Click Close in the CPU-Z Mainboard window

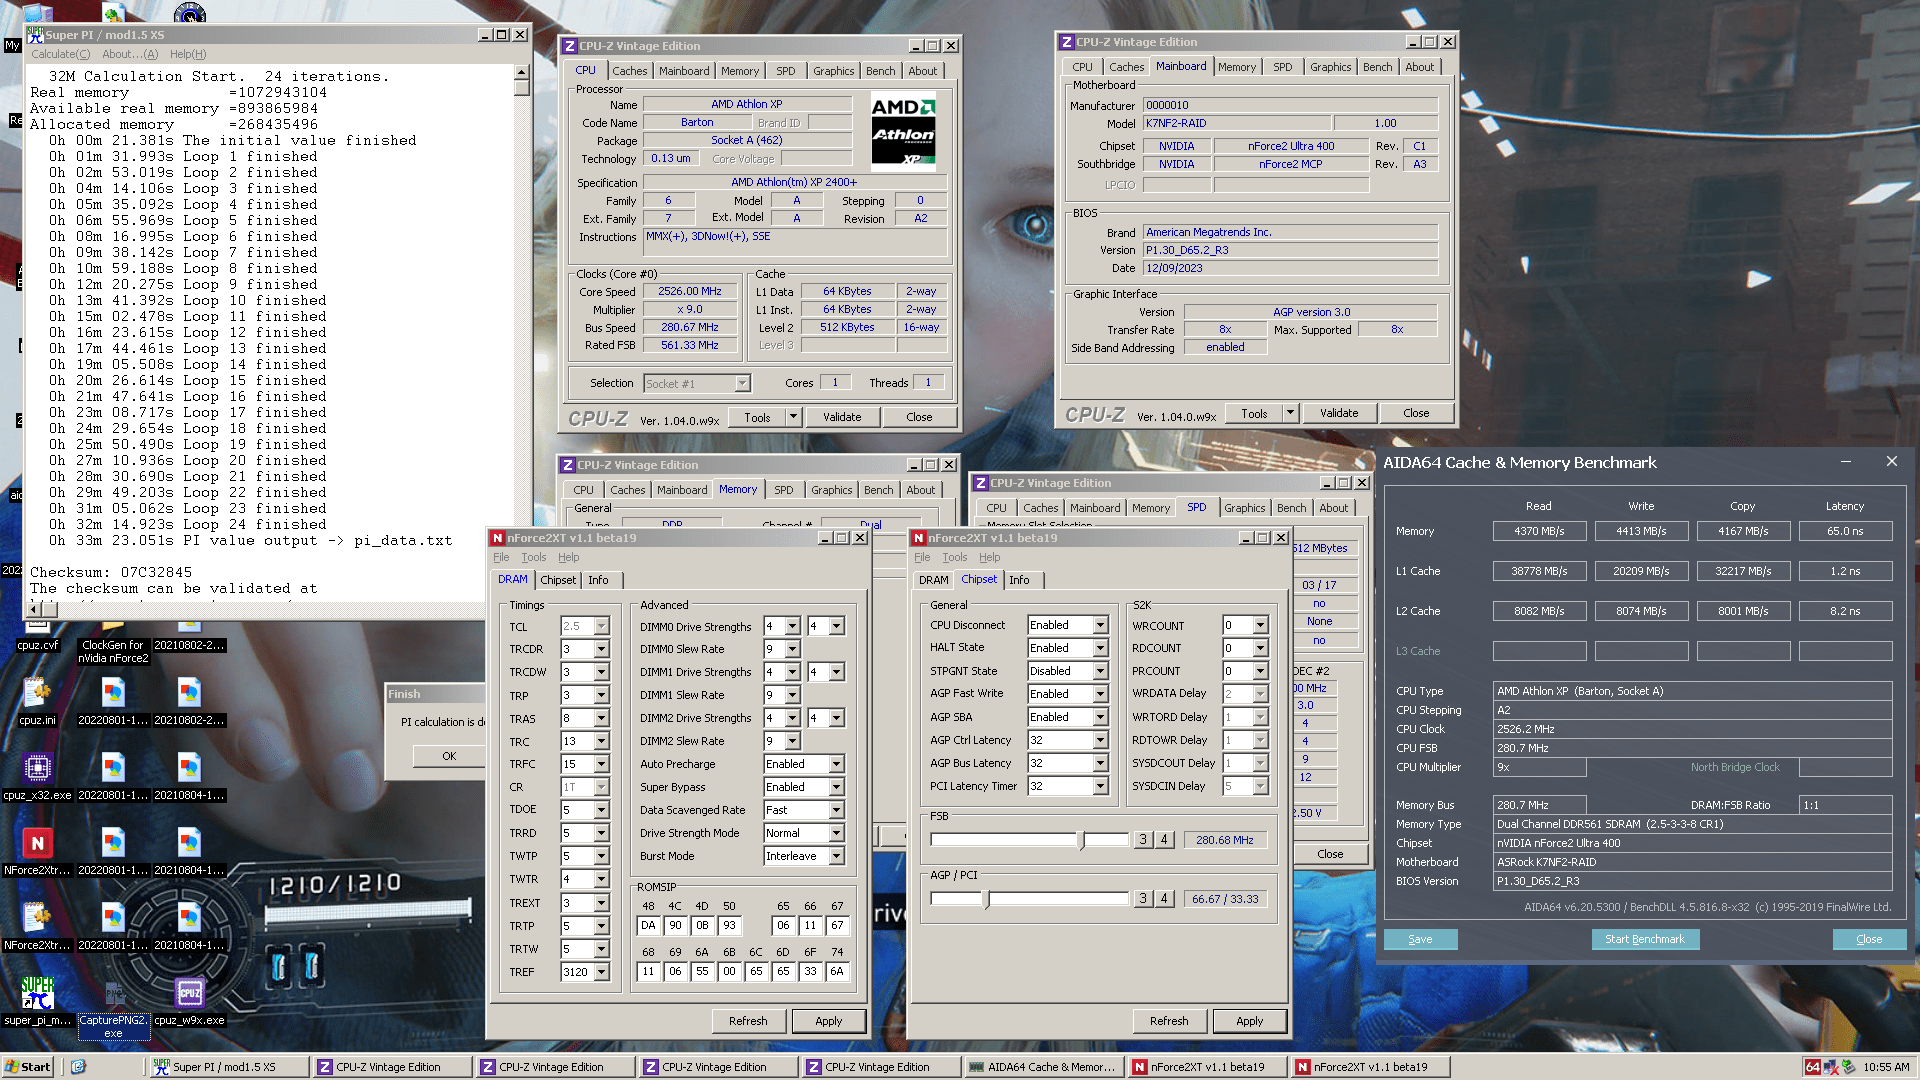point(1416,413)
